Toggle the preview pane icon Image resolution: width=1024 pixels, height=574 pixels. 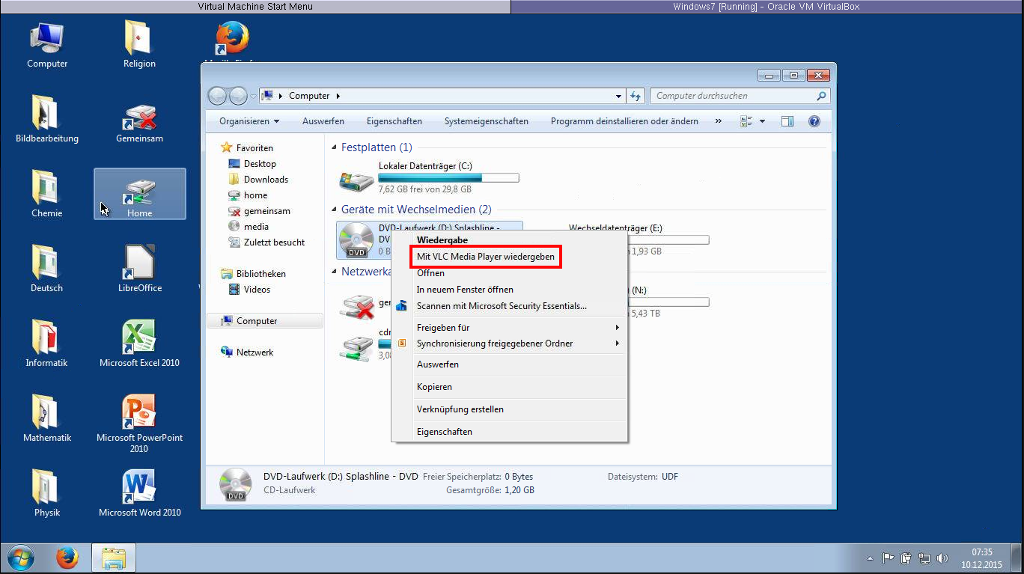[x=787, y=121]
